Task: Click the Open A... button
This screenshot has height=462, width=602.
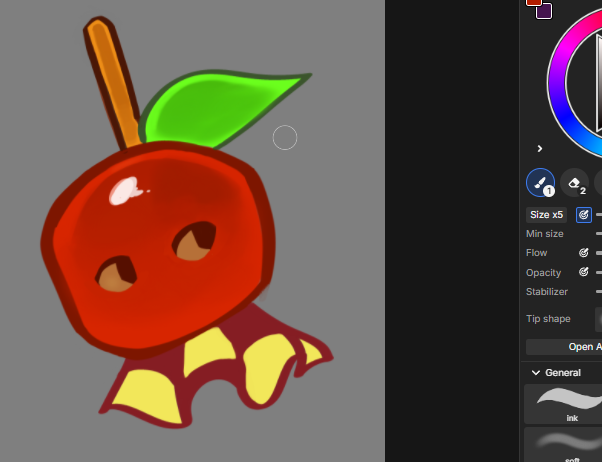Action: (564, 347)
